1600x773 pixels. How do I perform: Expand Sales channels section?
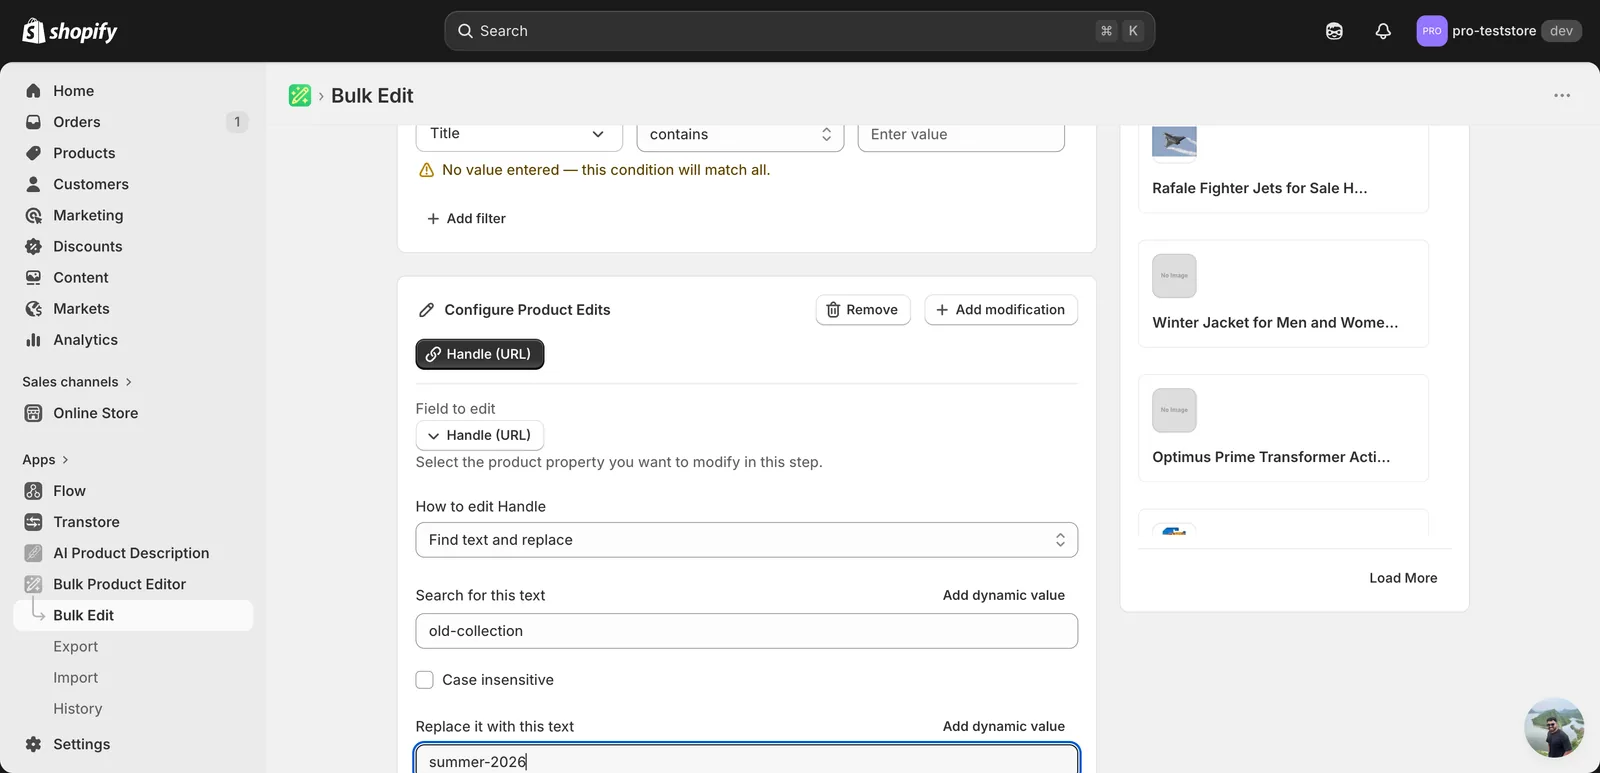[x=77, y=382]
